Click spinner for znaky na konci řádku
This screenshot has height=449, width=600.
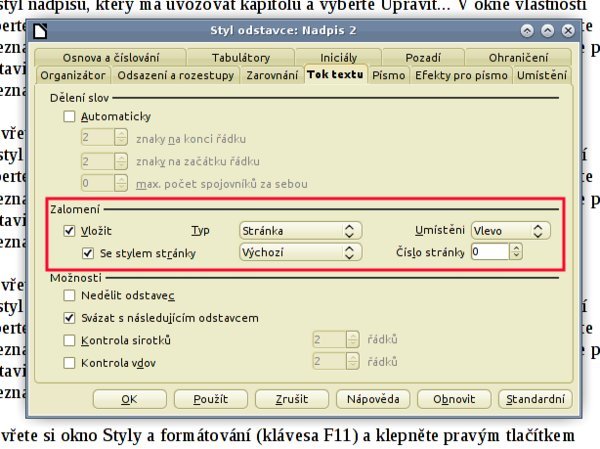pos(121,137)
